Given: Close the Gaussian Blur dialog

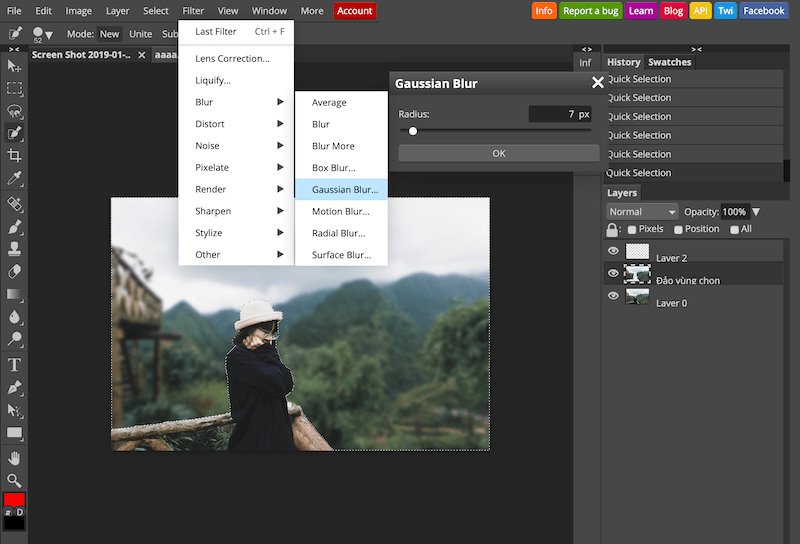Looking at the screenshot, I should 597,83.
